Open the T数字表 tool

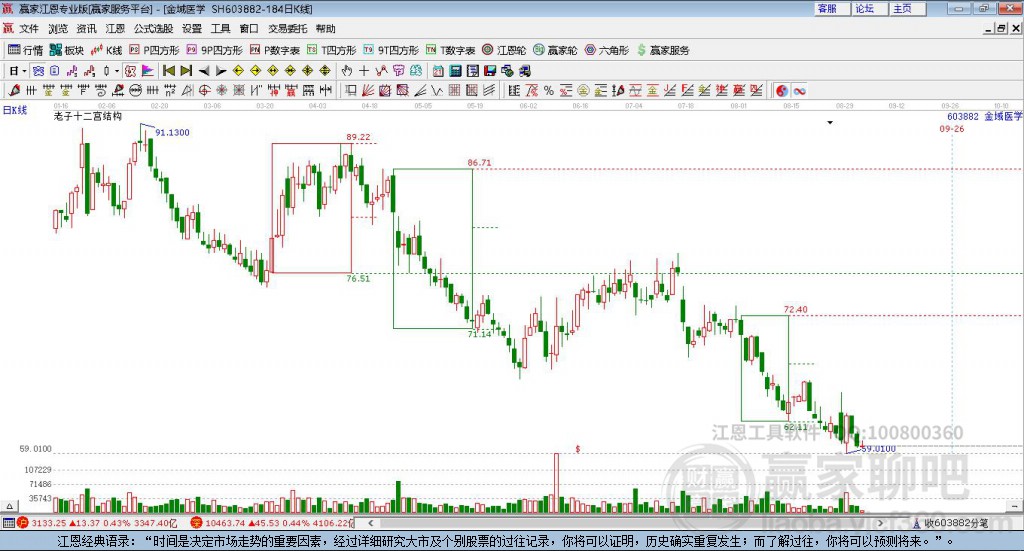coord(450,50)
